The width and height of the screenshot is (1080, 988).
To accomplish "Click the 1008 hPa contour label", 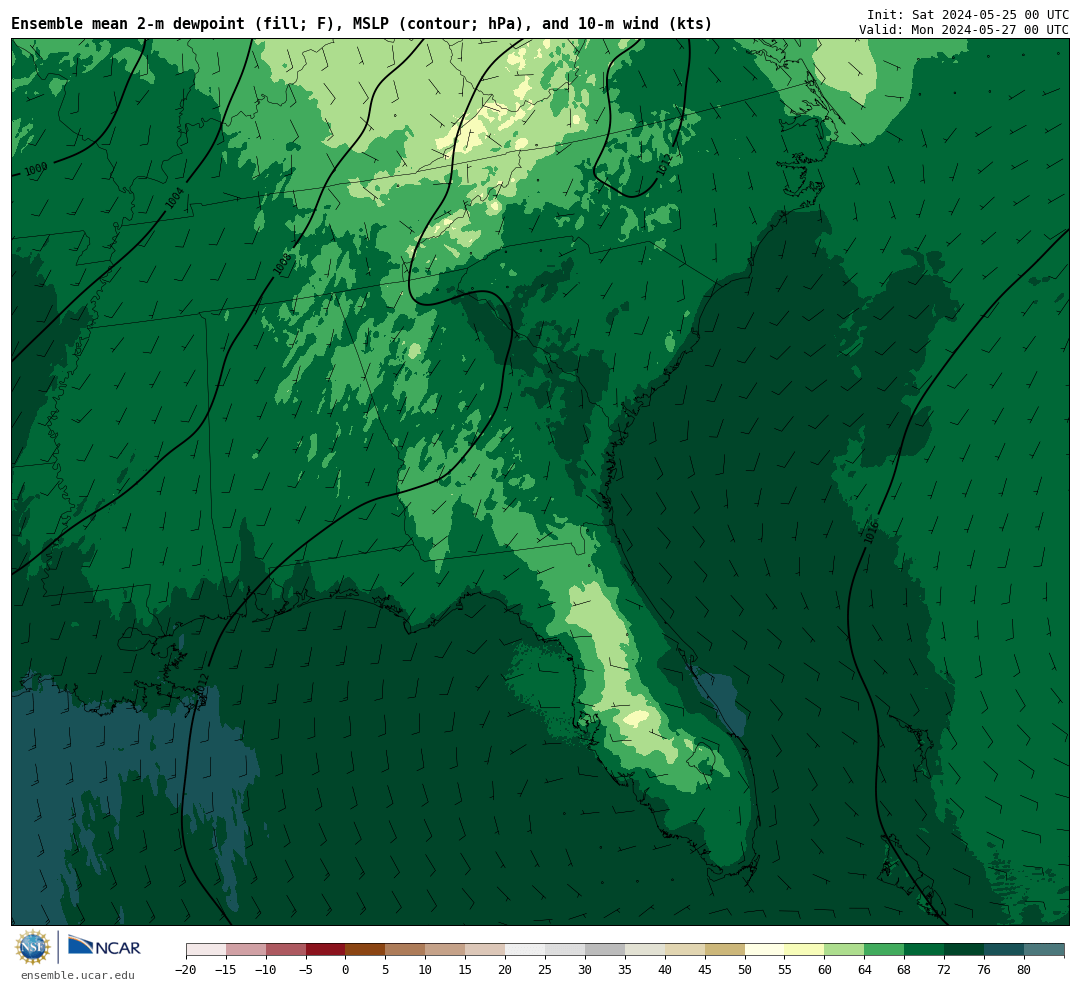I will coord(282,264).
